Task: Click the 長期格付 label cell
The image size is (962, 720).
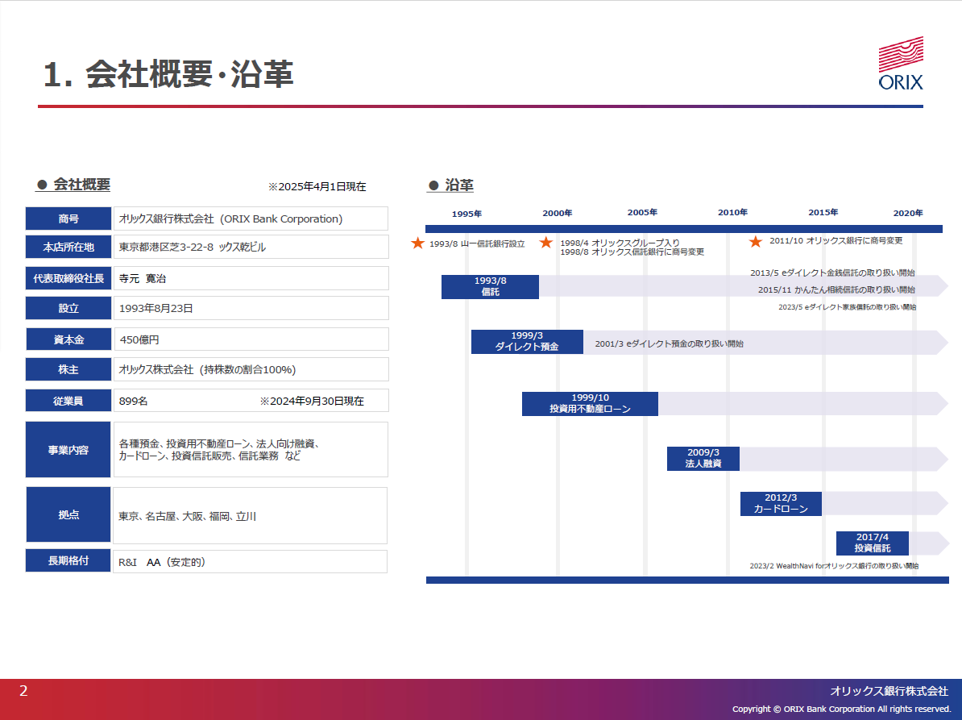Action: tap(68, 561)
